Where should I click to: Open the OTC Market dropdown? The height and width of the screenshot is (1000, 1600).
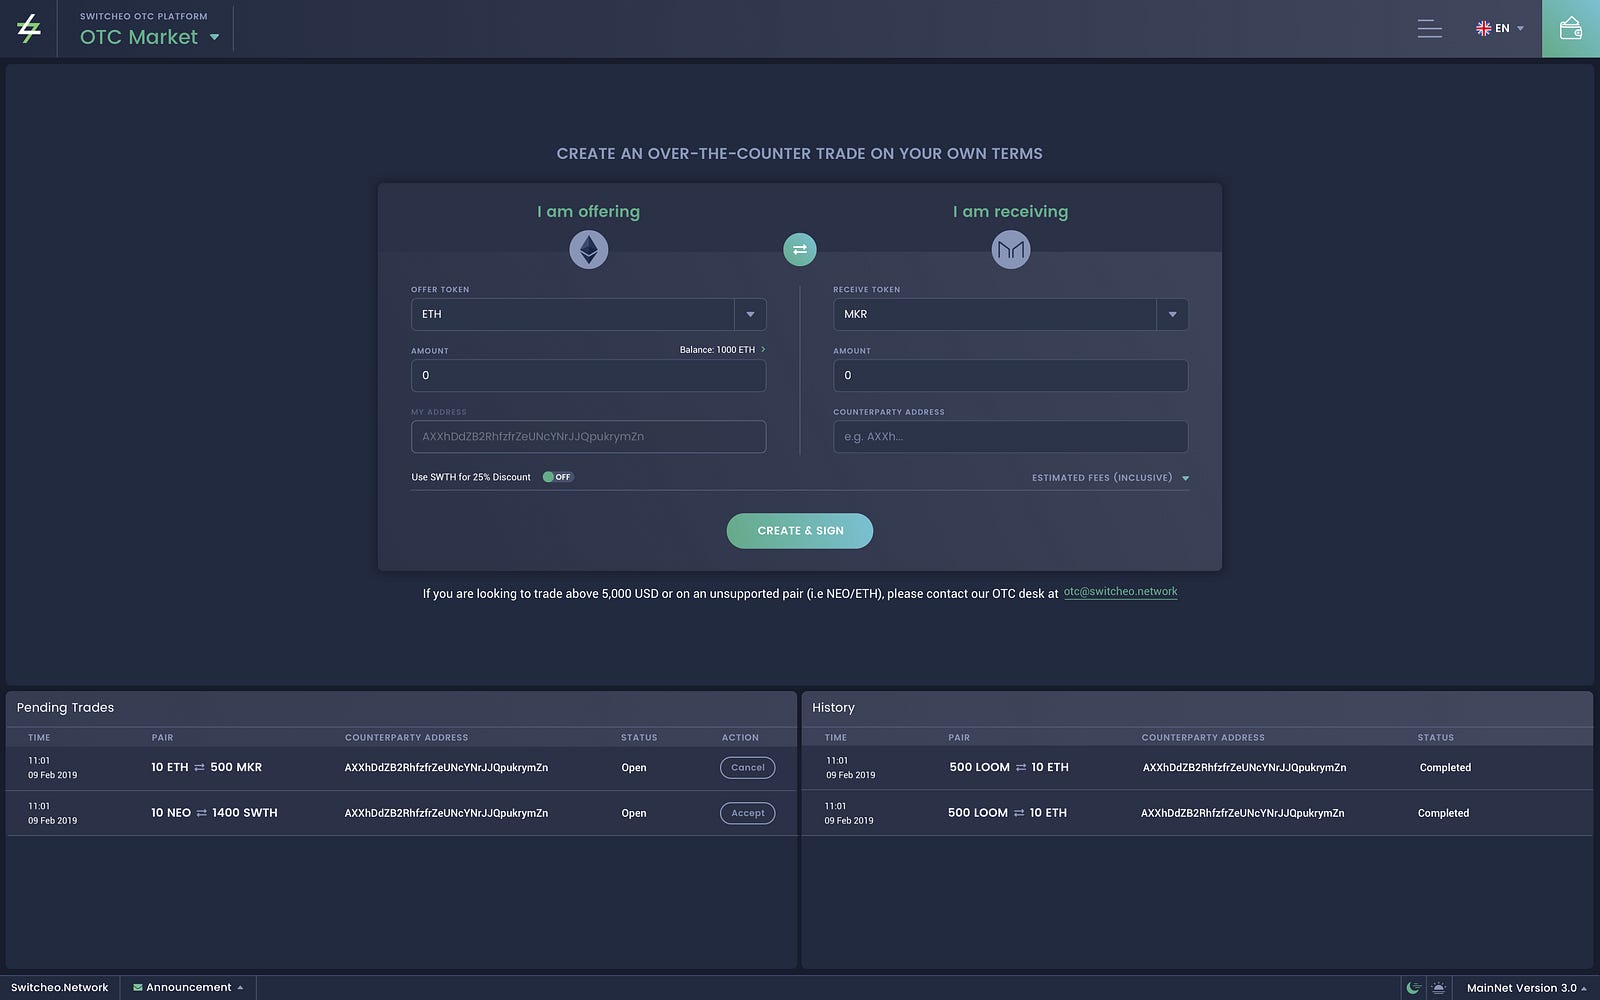pyautogui.click(x=214, y=38)
